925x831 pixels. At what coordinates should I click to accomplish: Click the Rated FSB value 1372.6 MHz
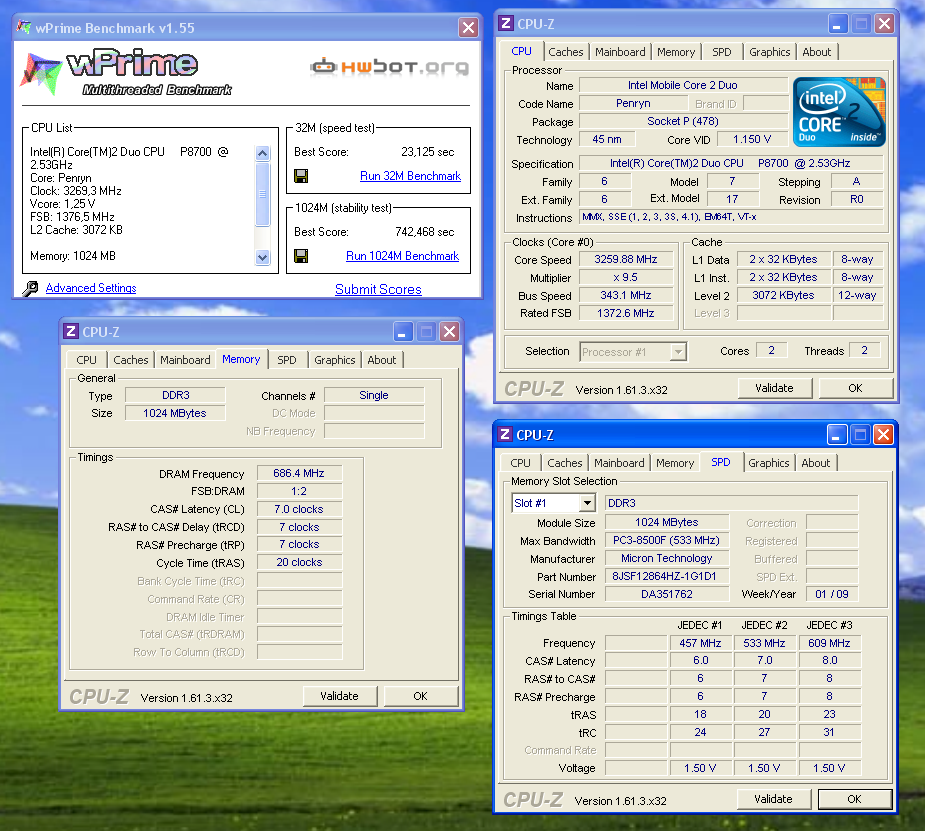626,313
